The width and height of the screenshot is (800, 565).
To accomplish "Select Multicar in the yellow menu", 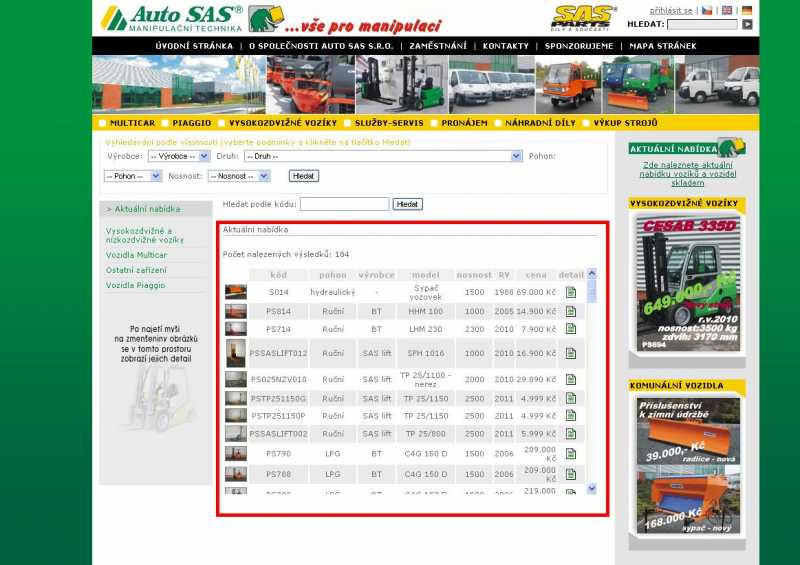I will pyautogui.click(x=132, y=123).
